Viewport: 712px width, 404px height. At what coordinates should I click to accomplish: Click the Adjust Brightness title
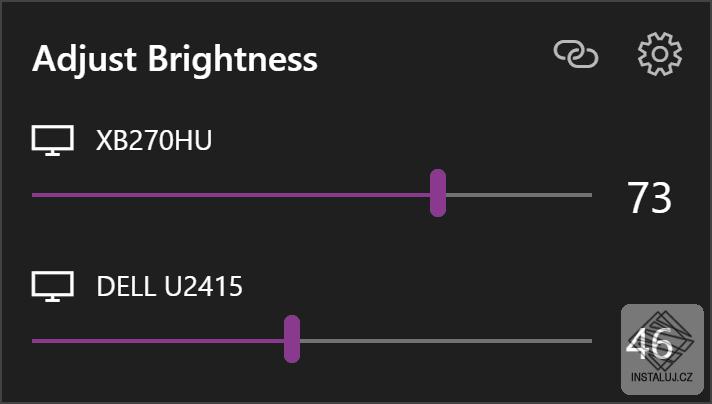(175, 58)
